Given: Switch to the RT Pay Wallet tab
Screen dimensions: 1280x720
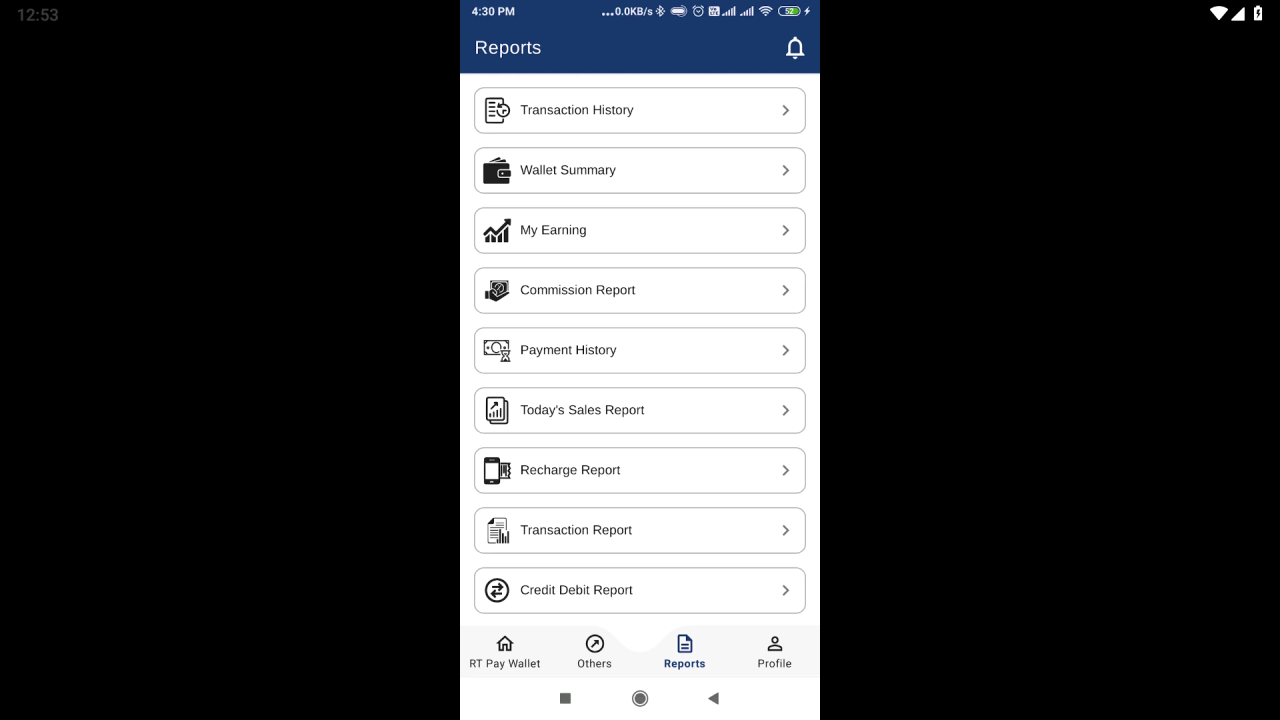Looking at the screenshot, I should pos(505,652).
